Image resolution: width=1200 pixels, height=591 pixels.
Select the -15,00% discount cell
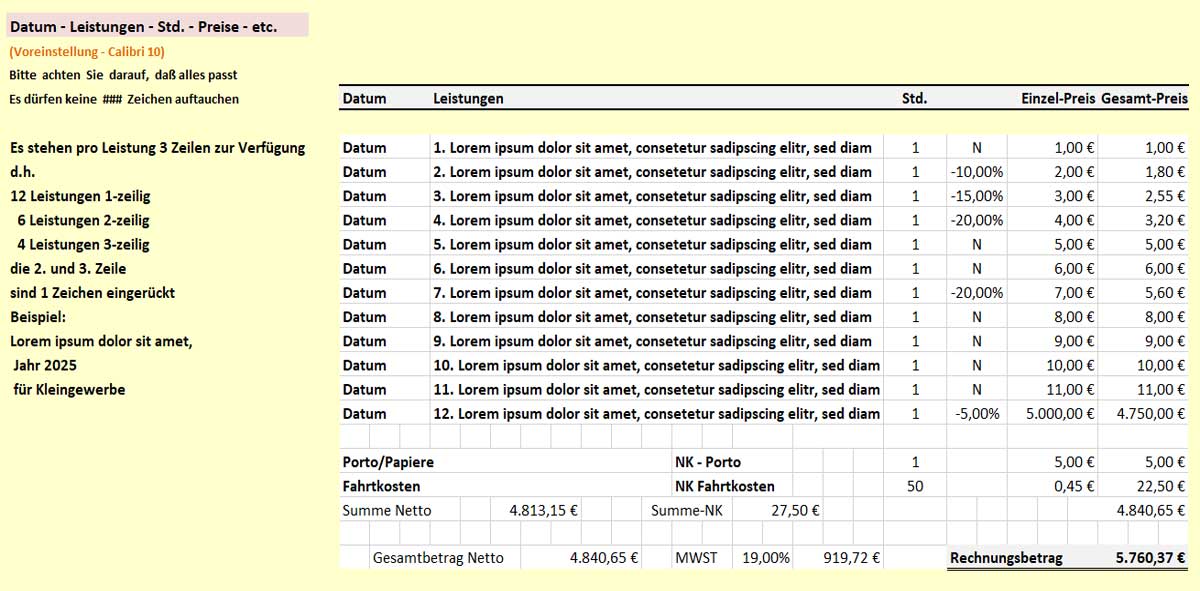point(976,196)
